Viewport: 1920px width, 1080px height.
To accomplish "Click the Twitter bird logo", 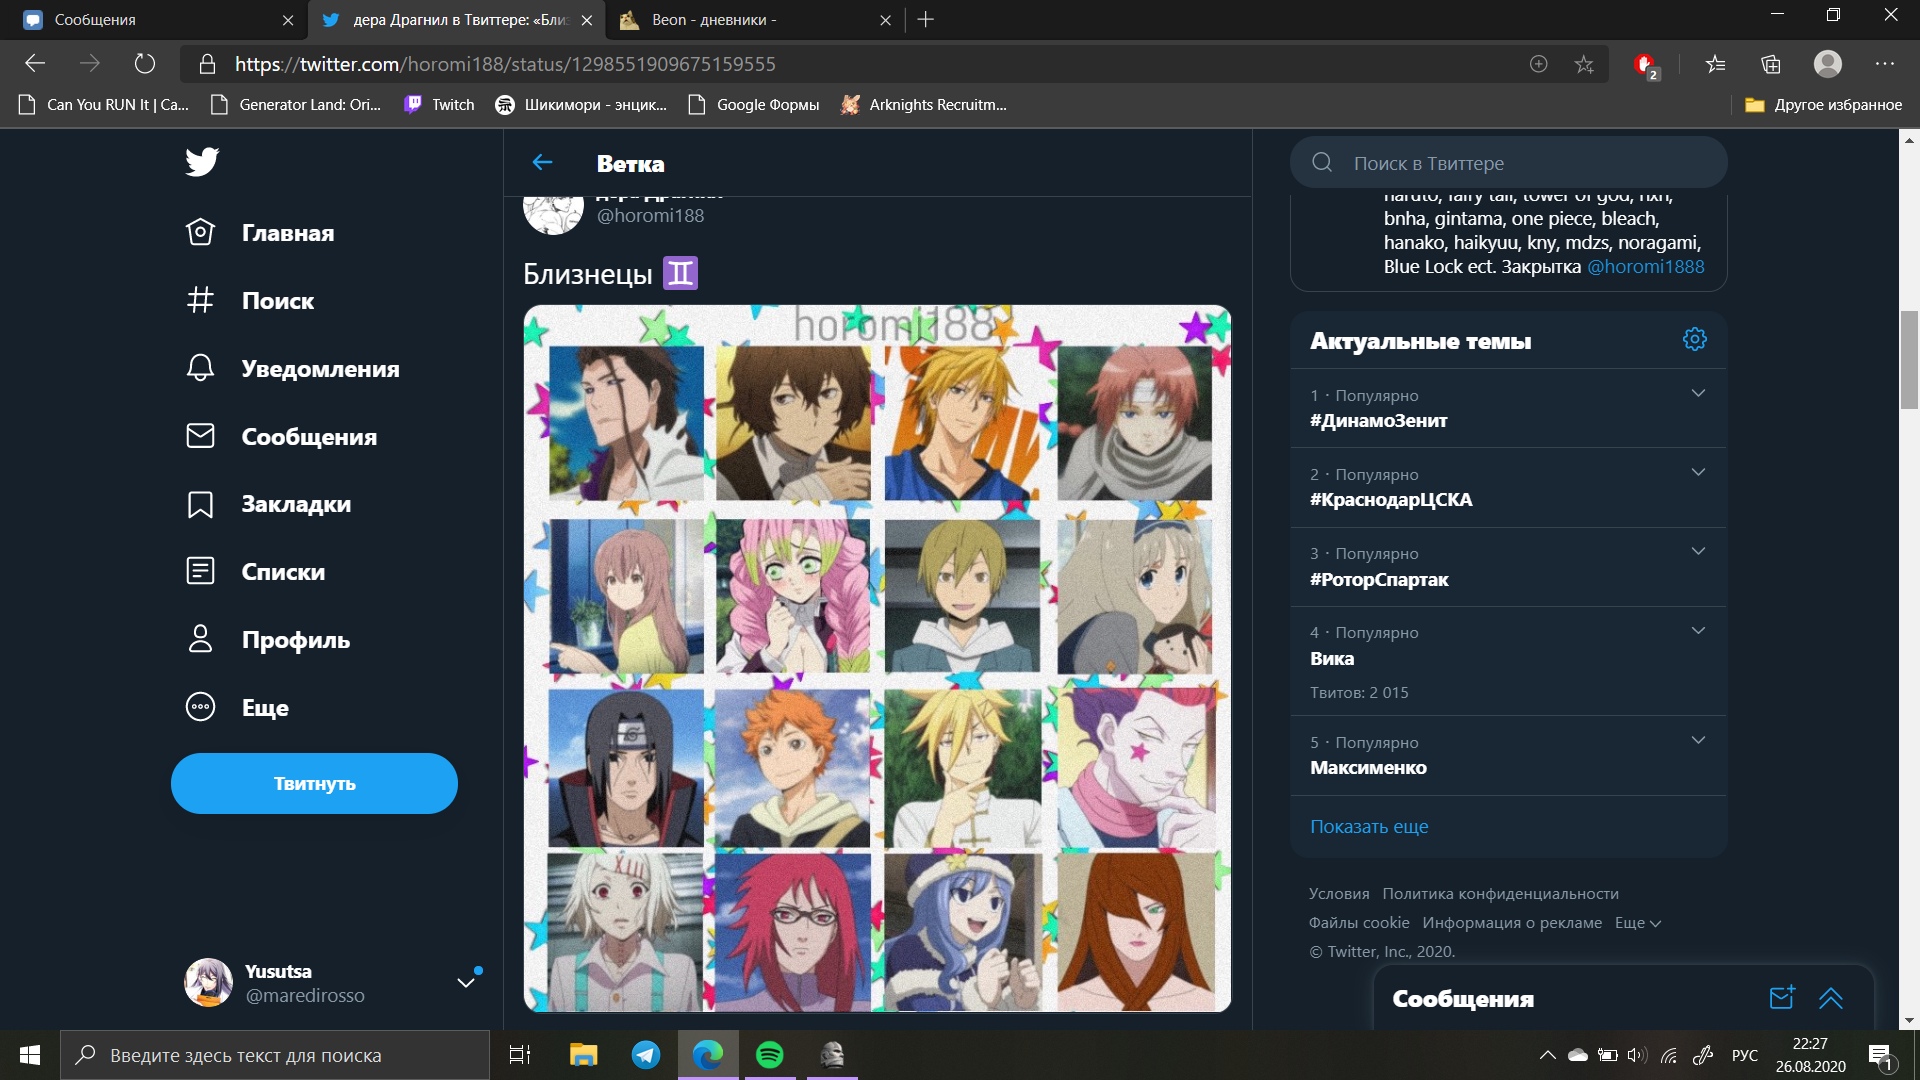I will 202,162.
